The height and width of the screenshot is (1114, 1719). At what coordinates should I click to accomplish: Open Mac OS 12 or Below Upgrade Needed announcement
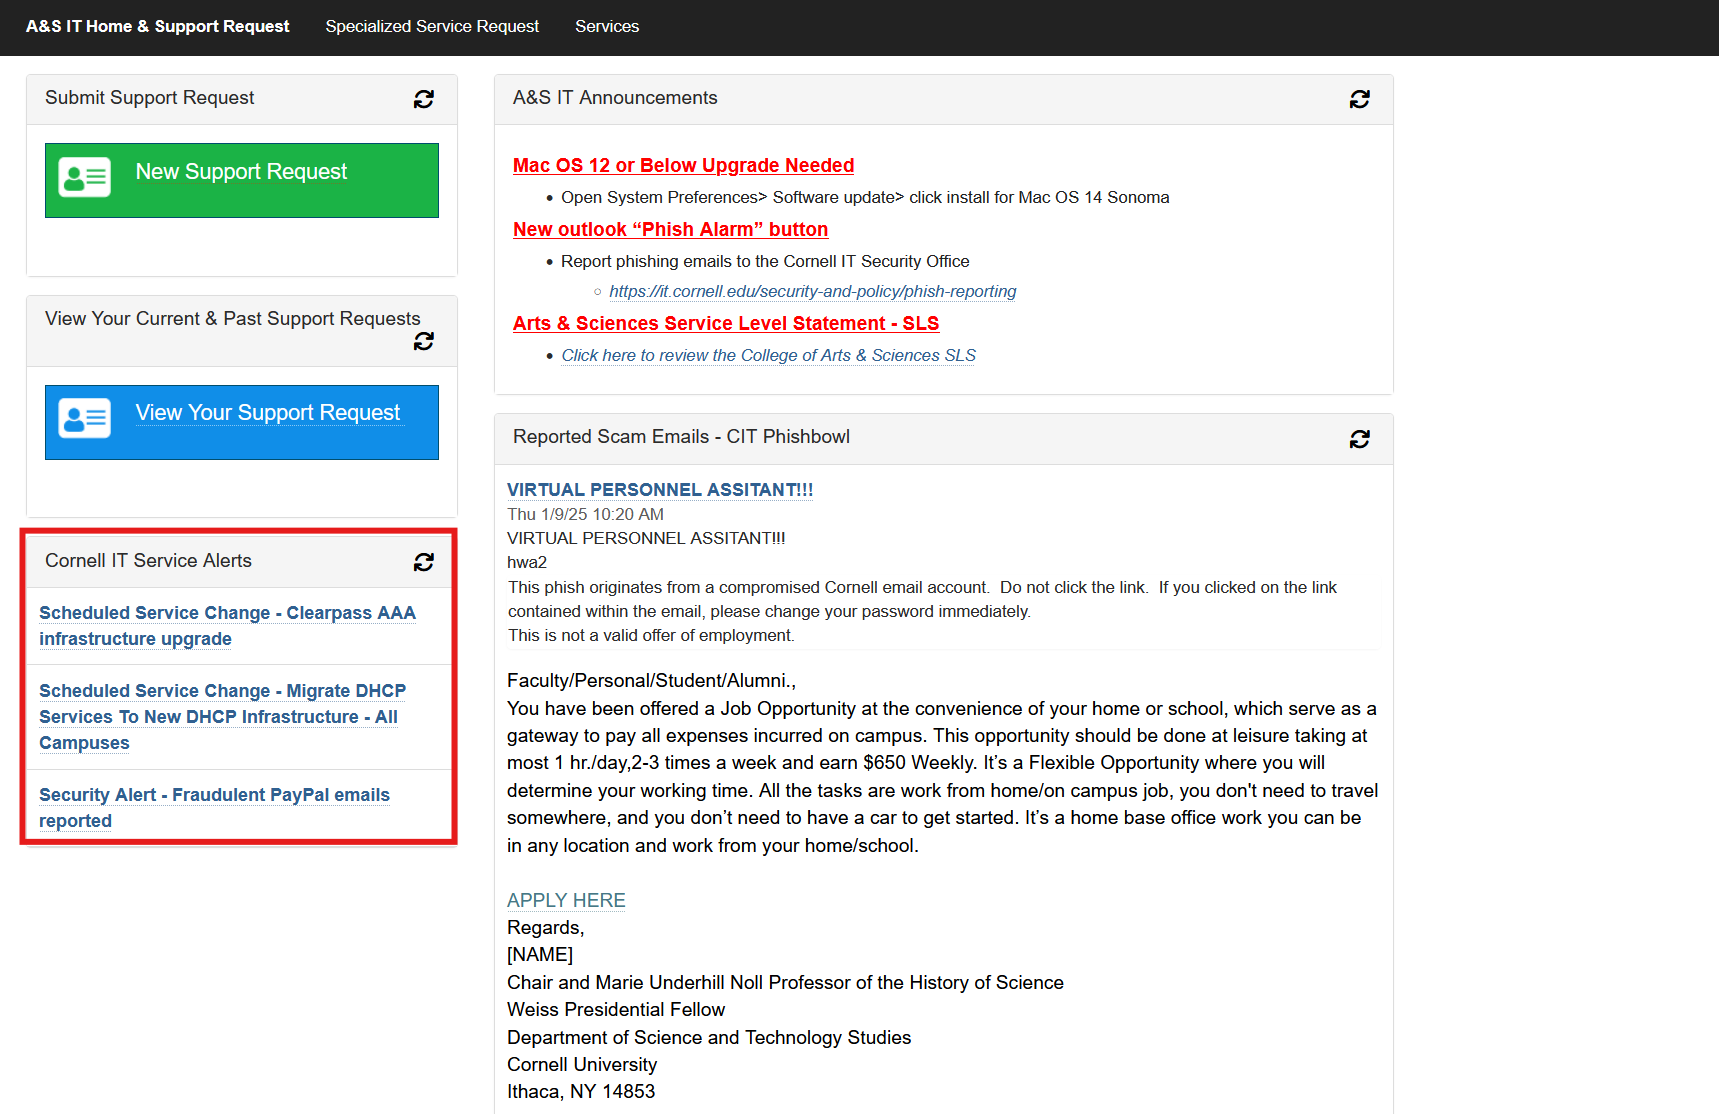(683, 166)
